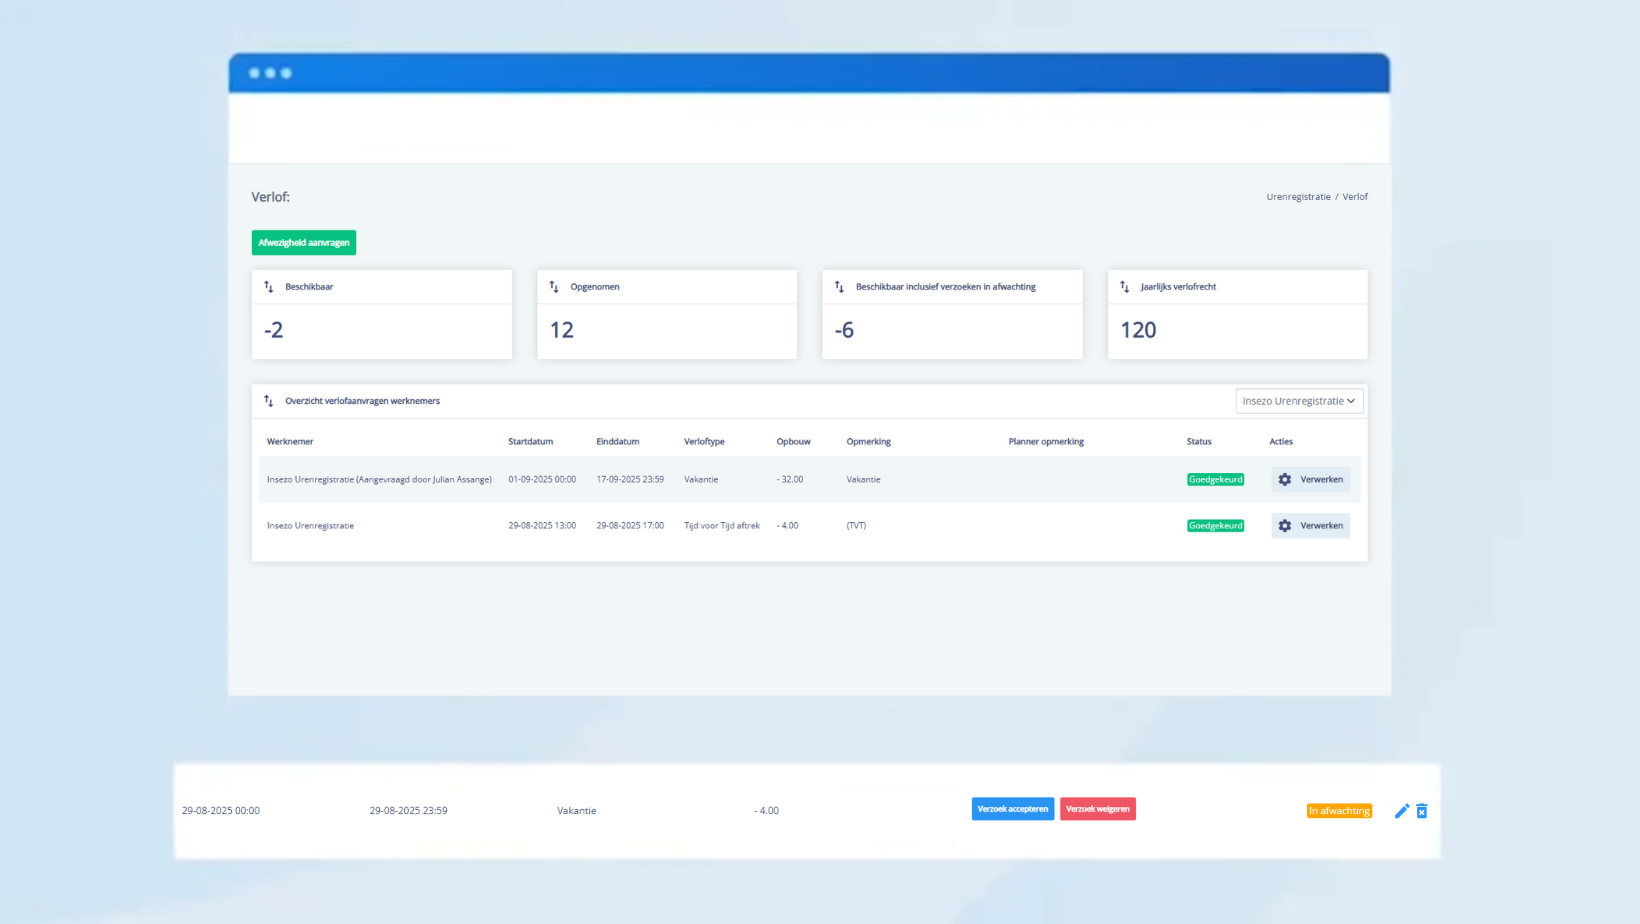This screenshot has width=1640, height=924.
Task: Click the Verzoek accepteren button
Action: click(1013, 809)
